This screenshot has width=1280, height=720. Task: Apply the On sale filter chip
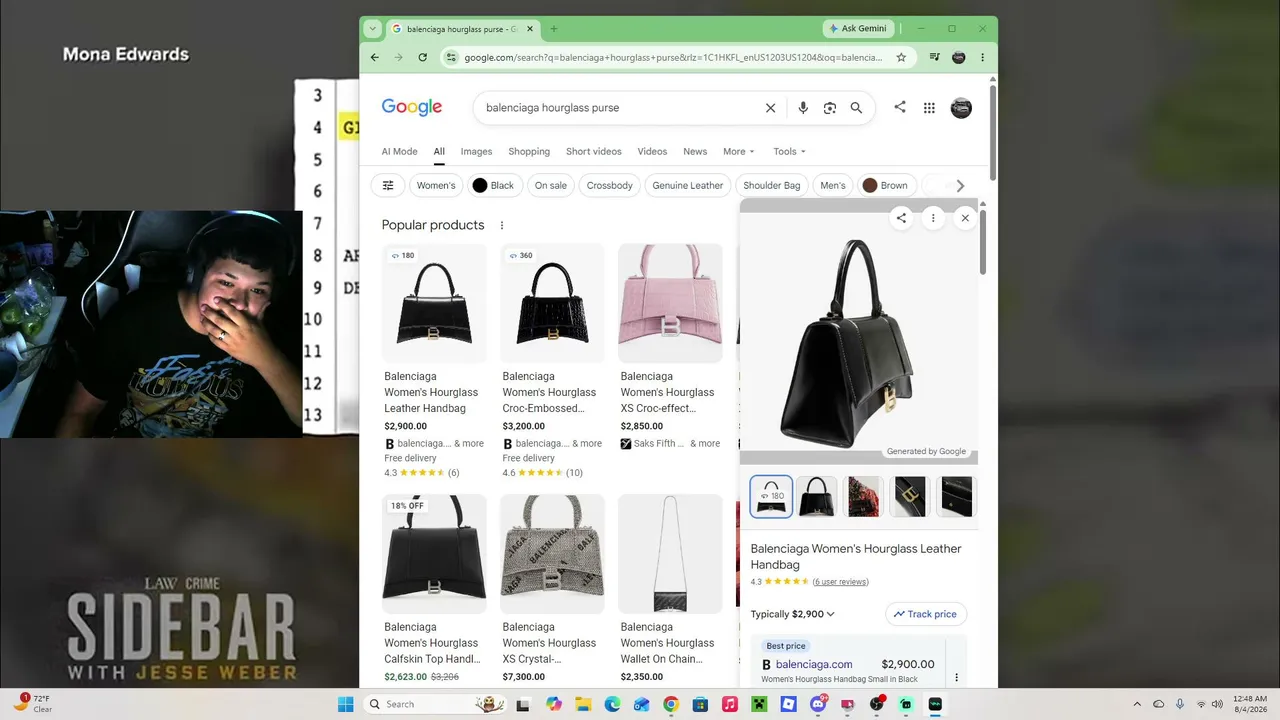(x=550, y=185)
